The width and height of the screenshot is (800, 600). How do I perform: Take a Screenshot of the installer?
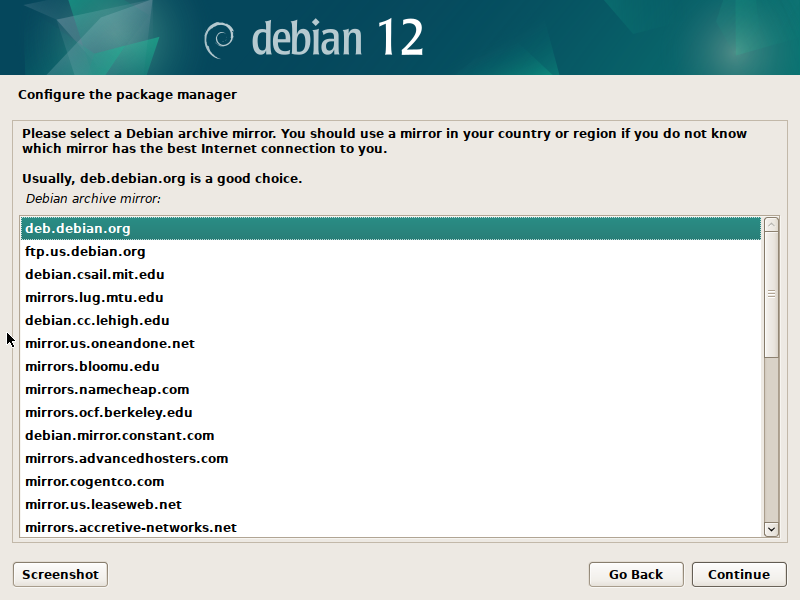point(60,574)
